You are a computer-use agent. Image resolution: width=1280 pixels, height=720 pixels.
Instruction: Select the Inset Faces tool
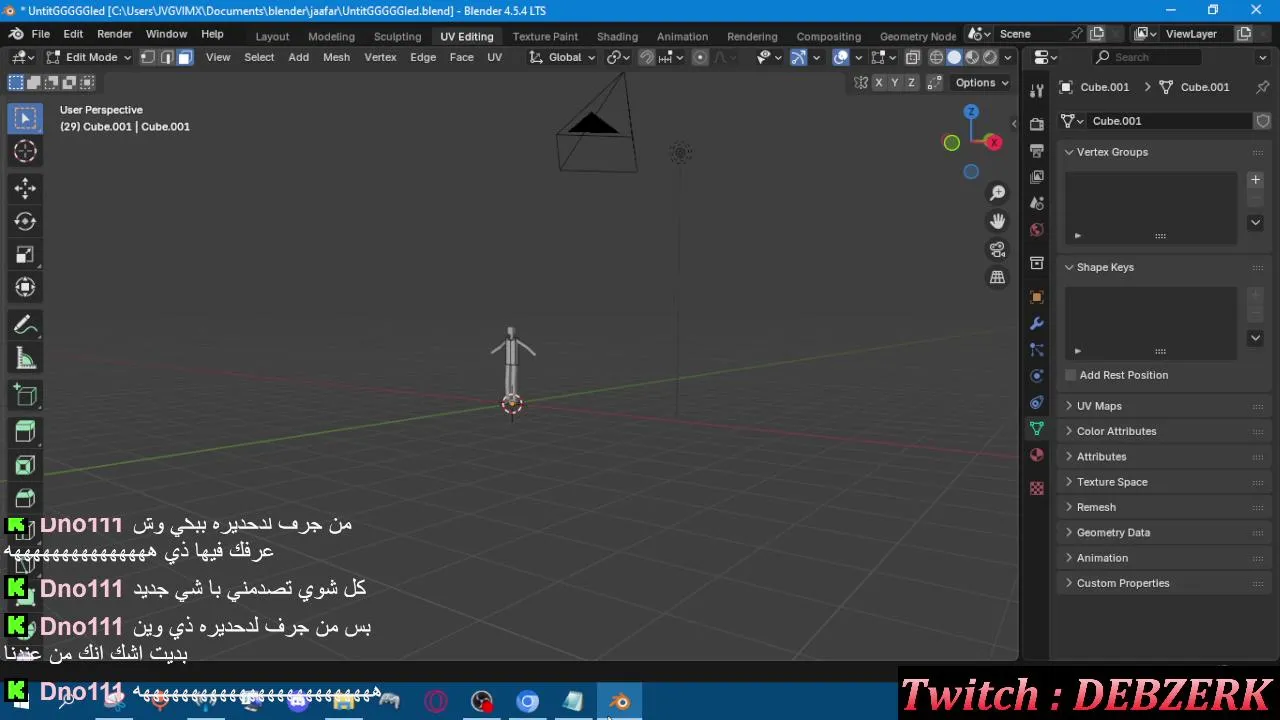tap(25, 465)
